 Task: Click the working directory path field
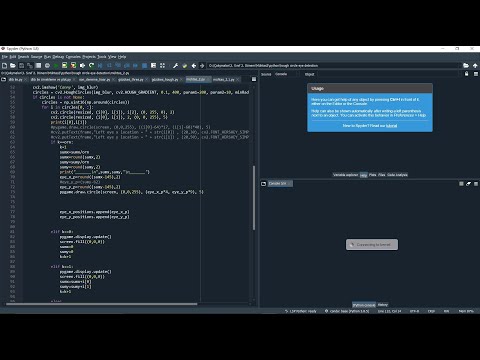pyautogui.click(x=334, y=66)
